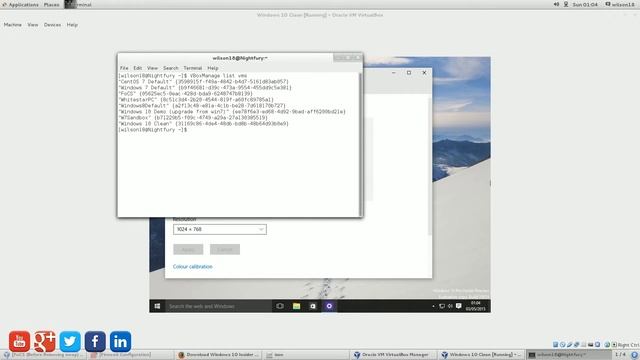Click the "WhitestarPC" line in terminal
The height and width of the screenshot is (360, 640).
[196, 100]
